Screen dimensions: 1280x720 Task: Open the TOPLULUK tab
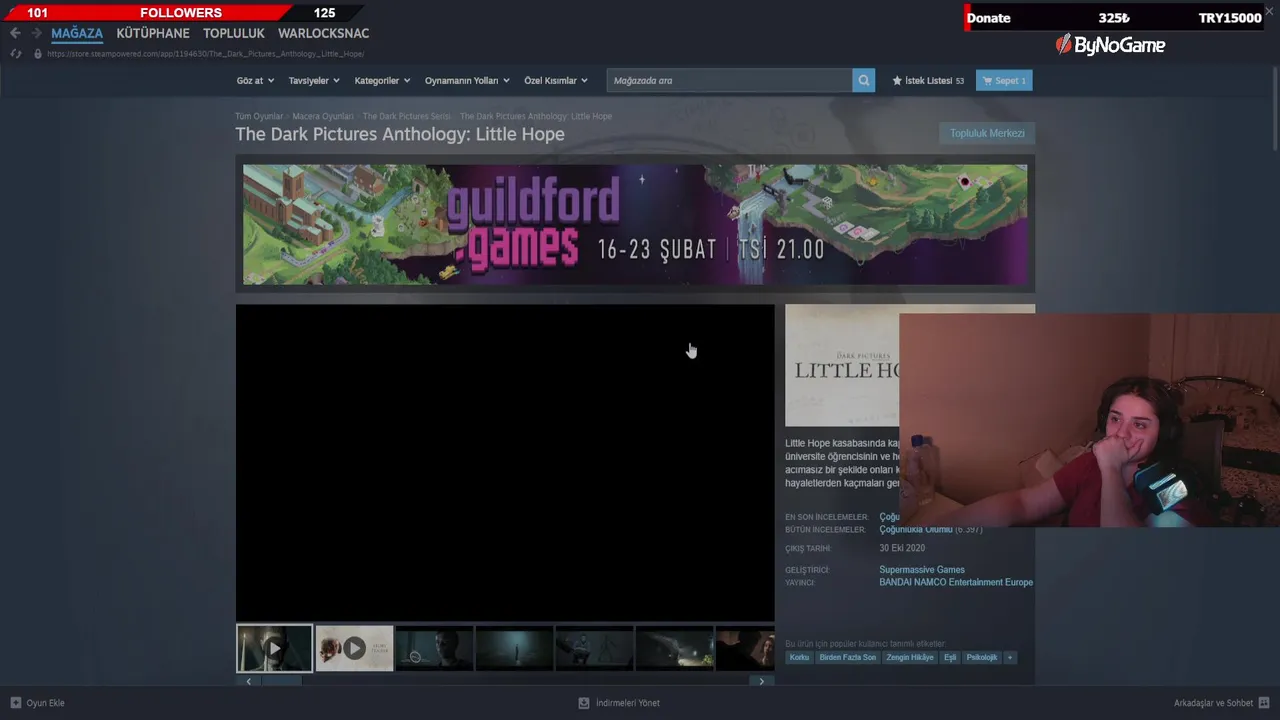click(234, 33)
